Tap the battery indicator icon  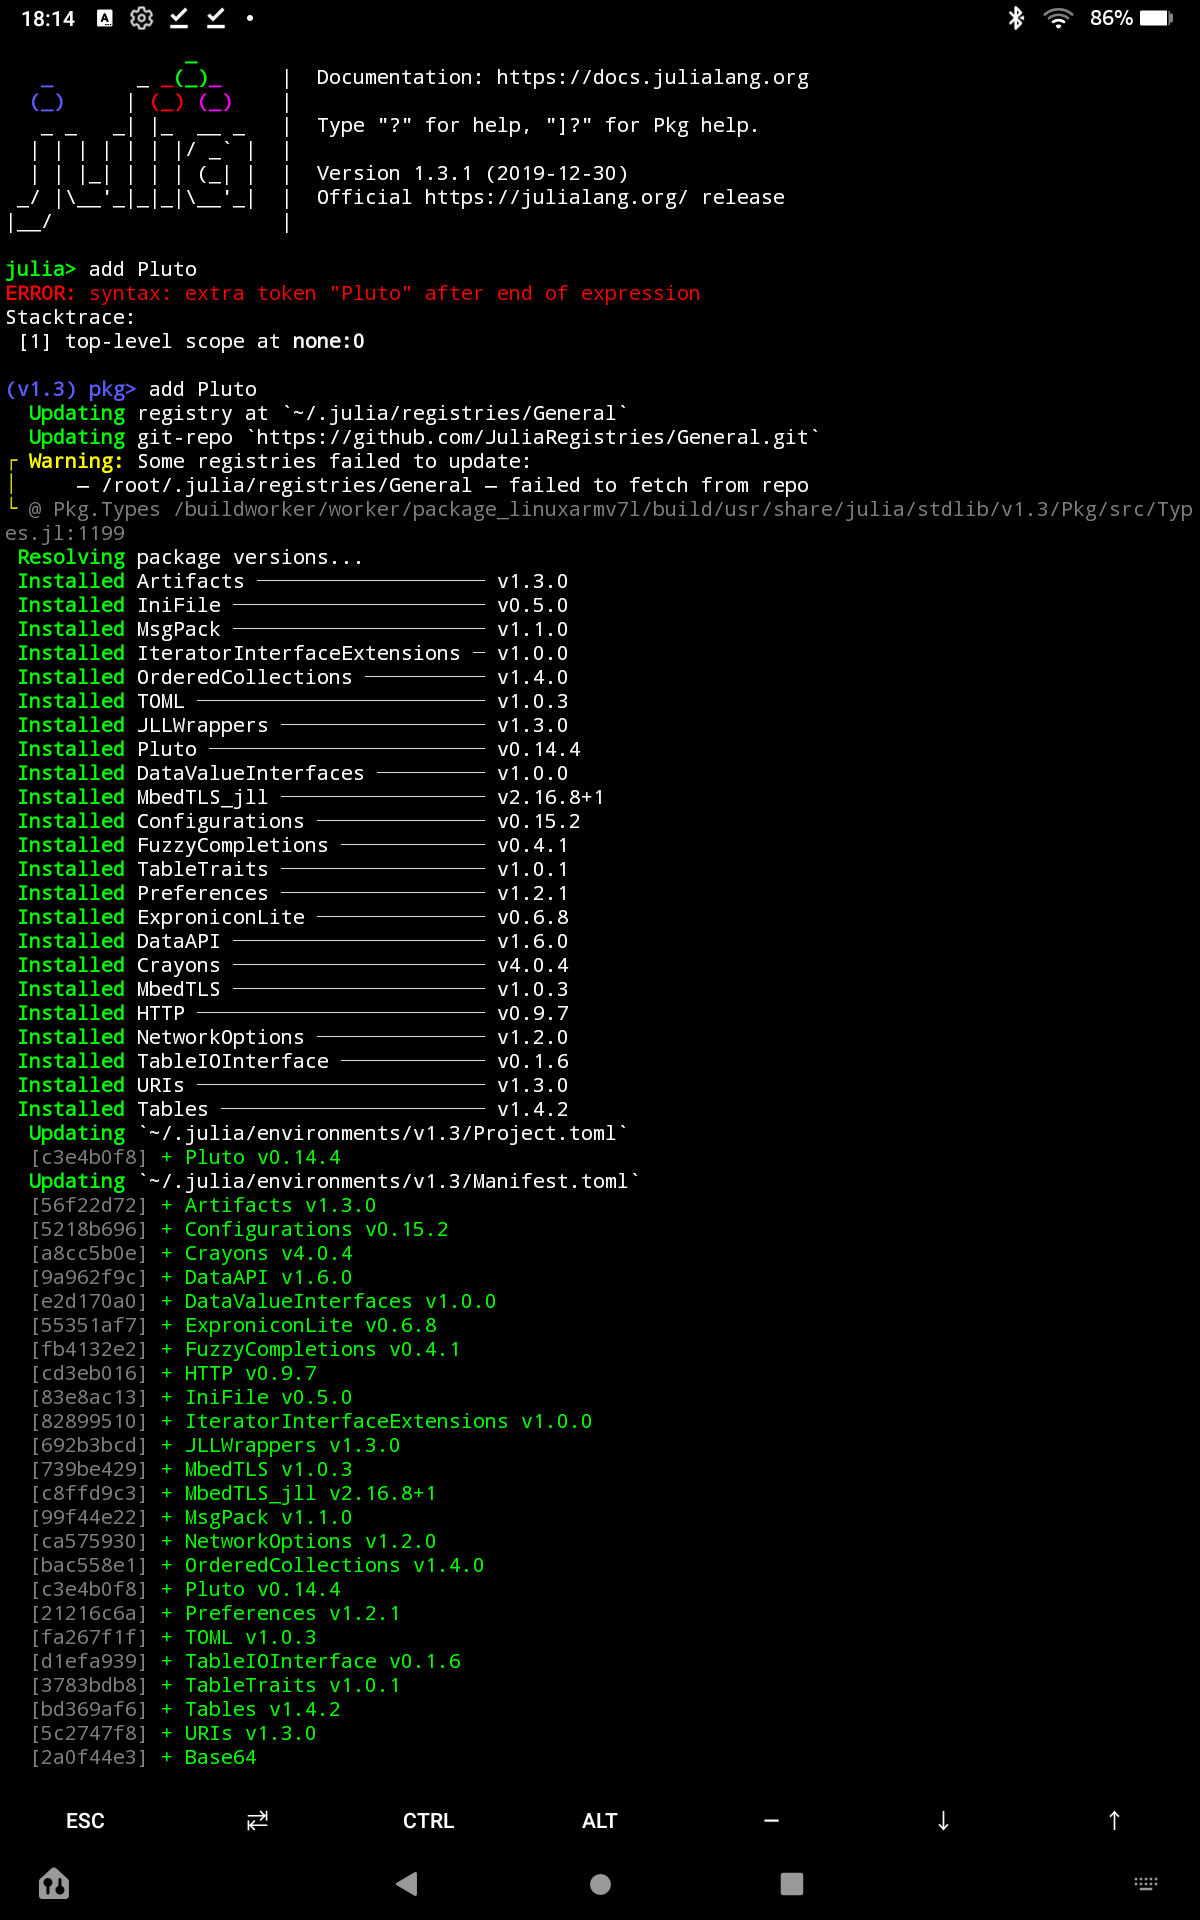click(x=1156, y=18)
